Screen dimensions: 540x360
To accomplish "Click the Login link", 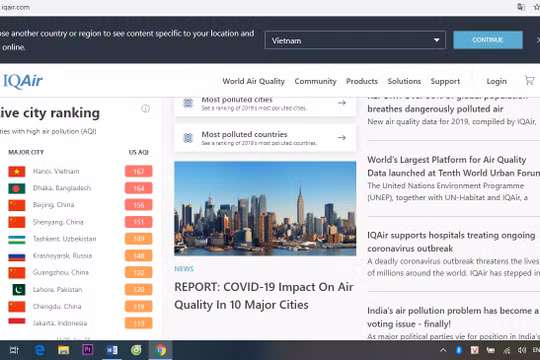I will click(x=496, y=81).
